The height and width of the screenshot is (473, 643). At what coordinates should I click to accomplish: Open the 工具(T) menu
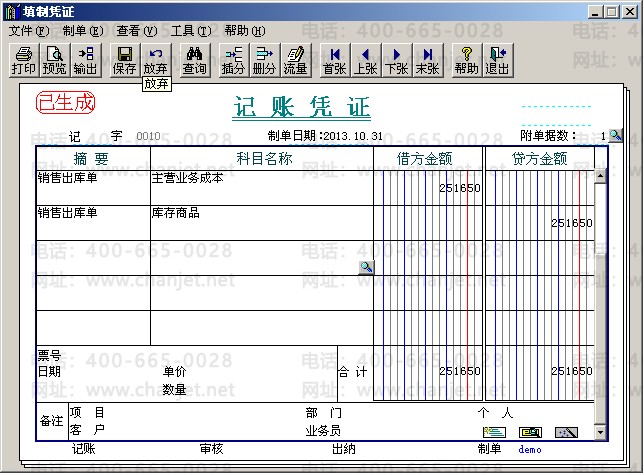pyautogui.click(x=191, y=31)
